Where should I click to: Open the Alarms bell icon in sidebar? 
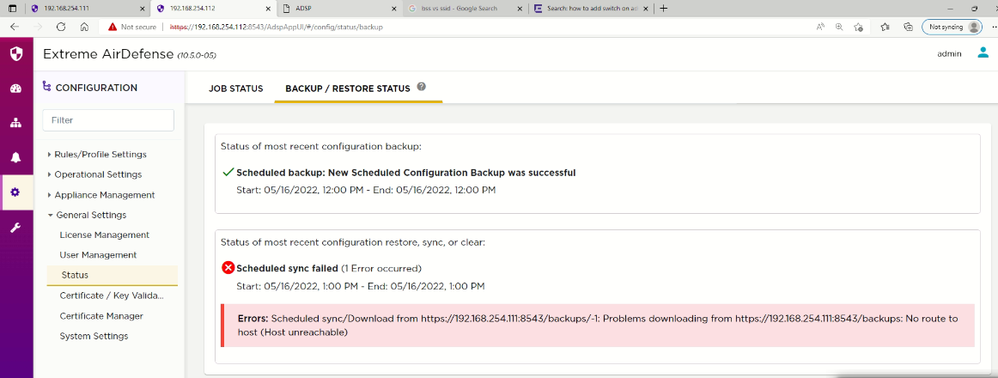click(x=16, y=158)
